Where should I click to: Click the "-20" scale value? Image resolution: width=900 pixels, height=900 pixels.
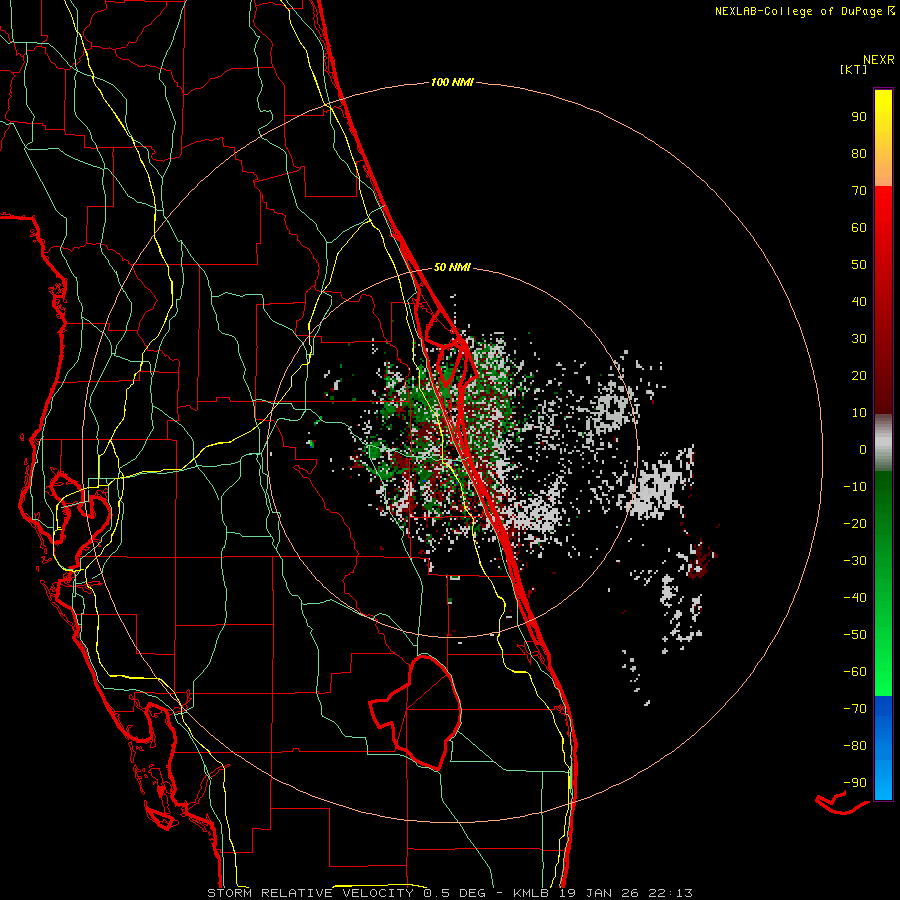click(855, 523)
